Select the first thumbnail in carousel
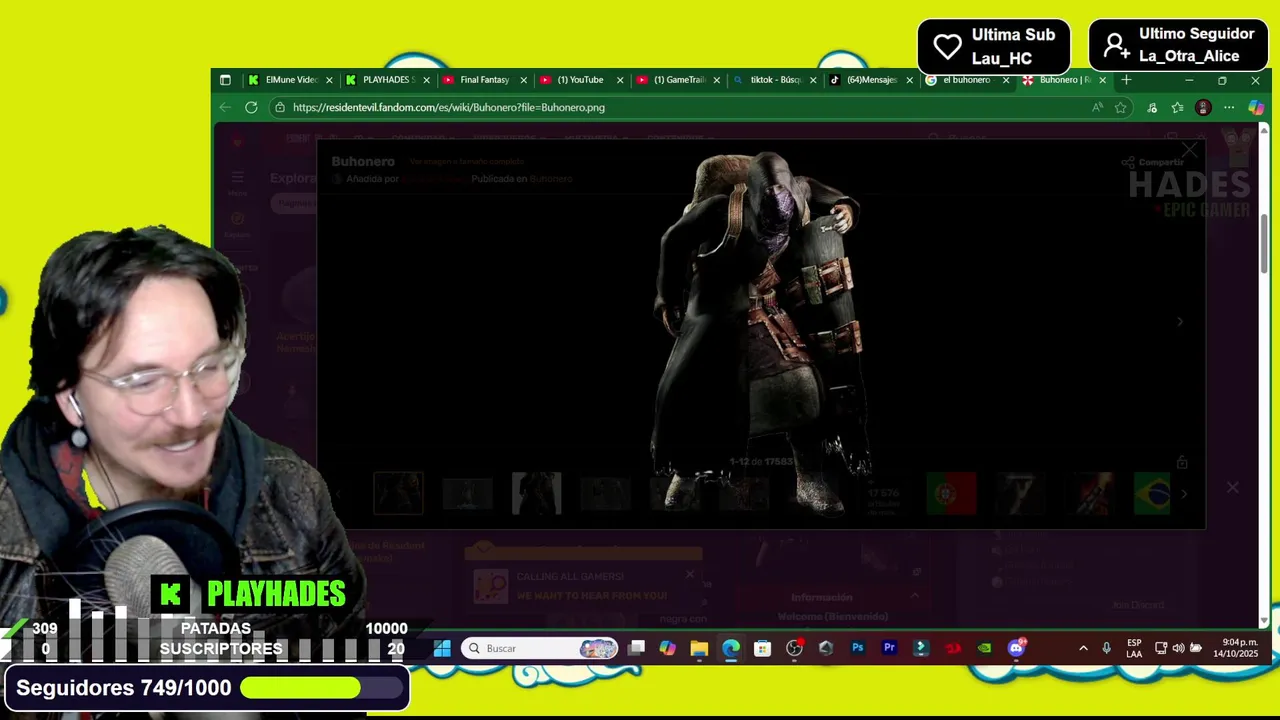 [x=398, y=493]
